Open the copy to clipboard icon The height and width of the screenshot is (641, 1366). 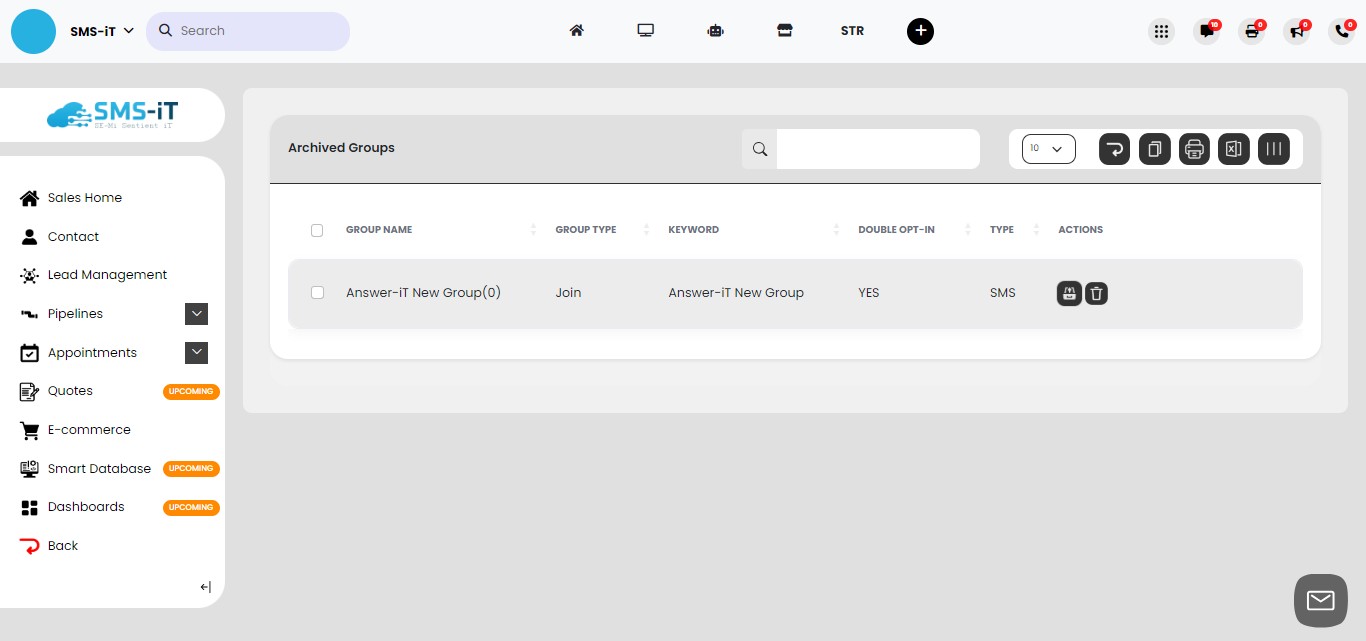(x=1154, y=149)
